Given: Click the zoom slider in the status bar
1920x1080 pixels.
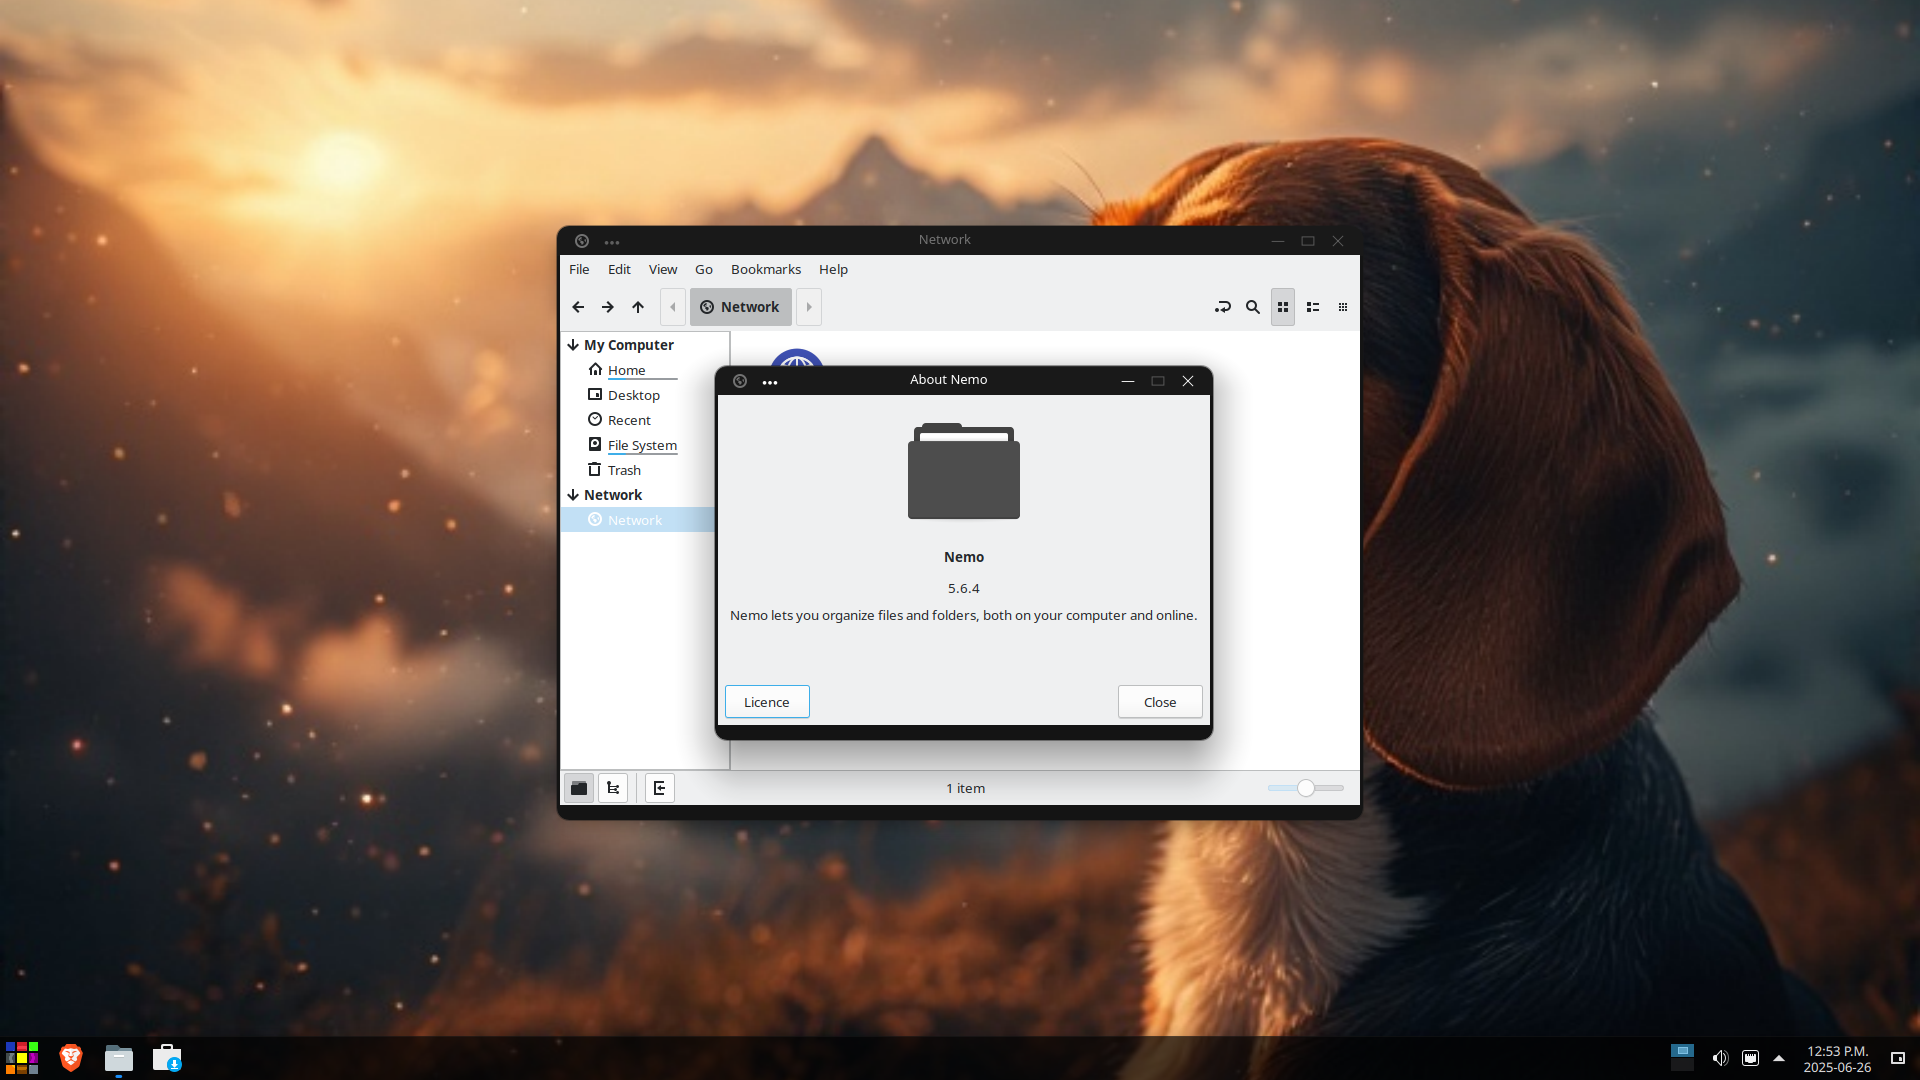Looking at the screenshot, I should (1306, 788).
